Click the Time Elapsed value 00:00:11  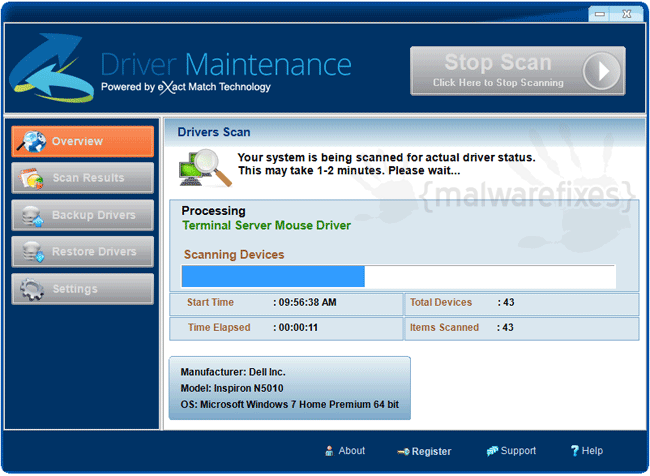coord(298,328)
